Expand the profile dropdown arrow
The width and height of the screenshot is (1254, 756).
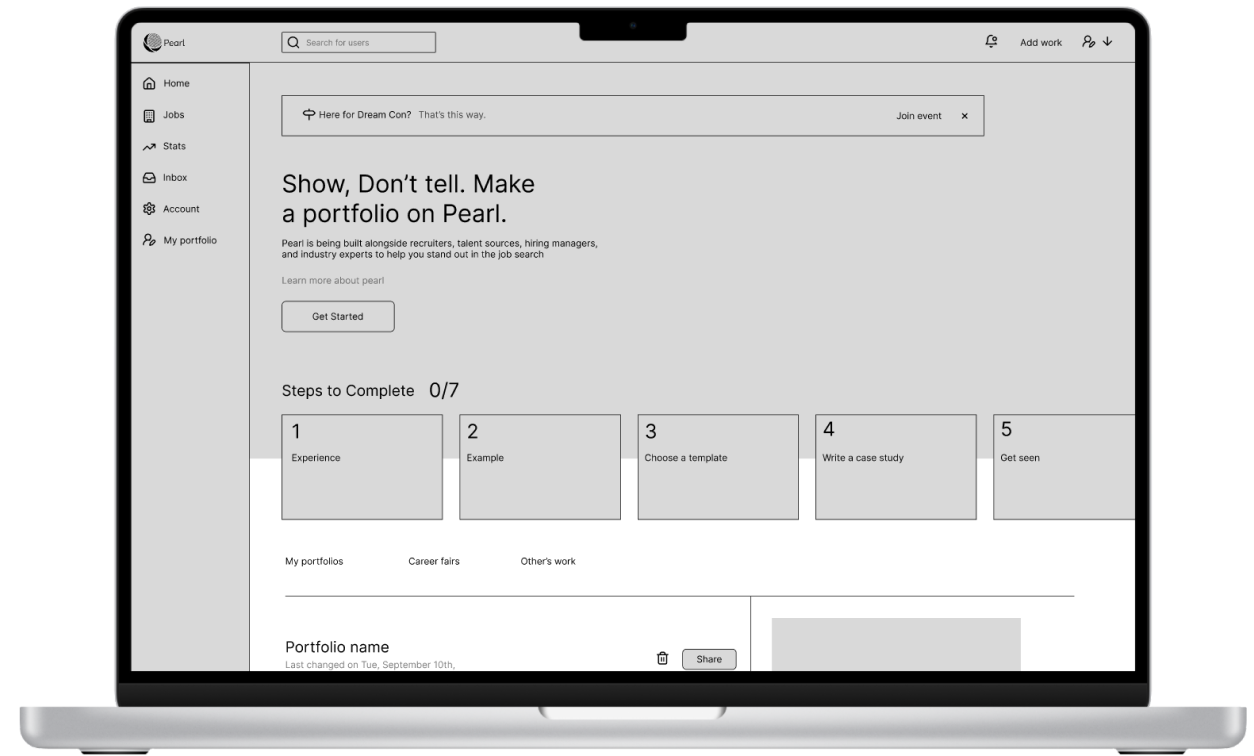point(1108,42)
